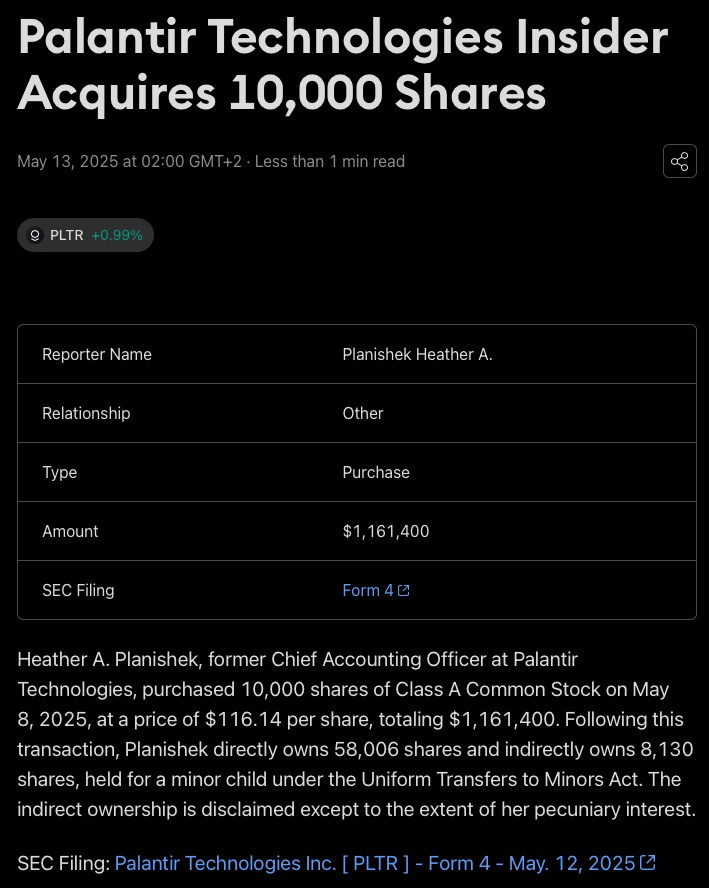The height and width of the screenshot is (888, 709).
Task: Click the share icon button
Action: (680, 161)
